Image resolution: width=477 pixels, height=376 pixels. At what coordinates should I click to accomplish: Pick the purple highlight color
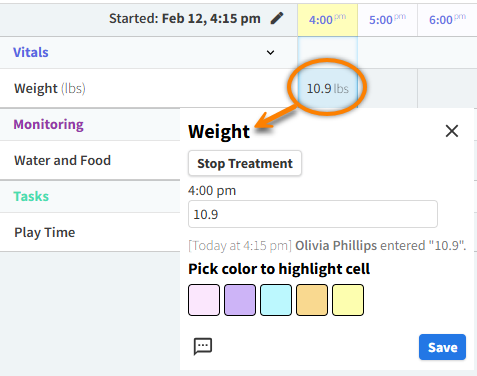click(240, 300)
